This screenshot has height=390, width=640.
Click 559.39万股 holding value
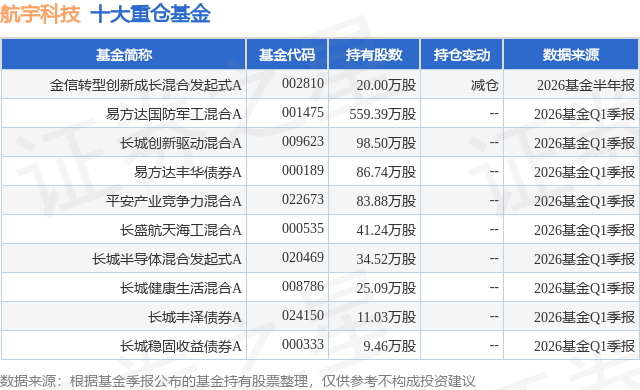[x=382, y=114]
